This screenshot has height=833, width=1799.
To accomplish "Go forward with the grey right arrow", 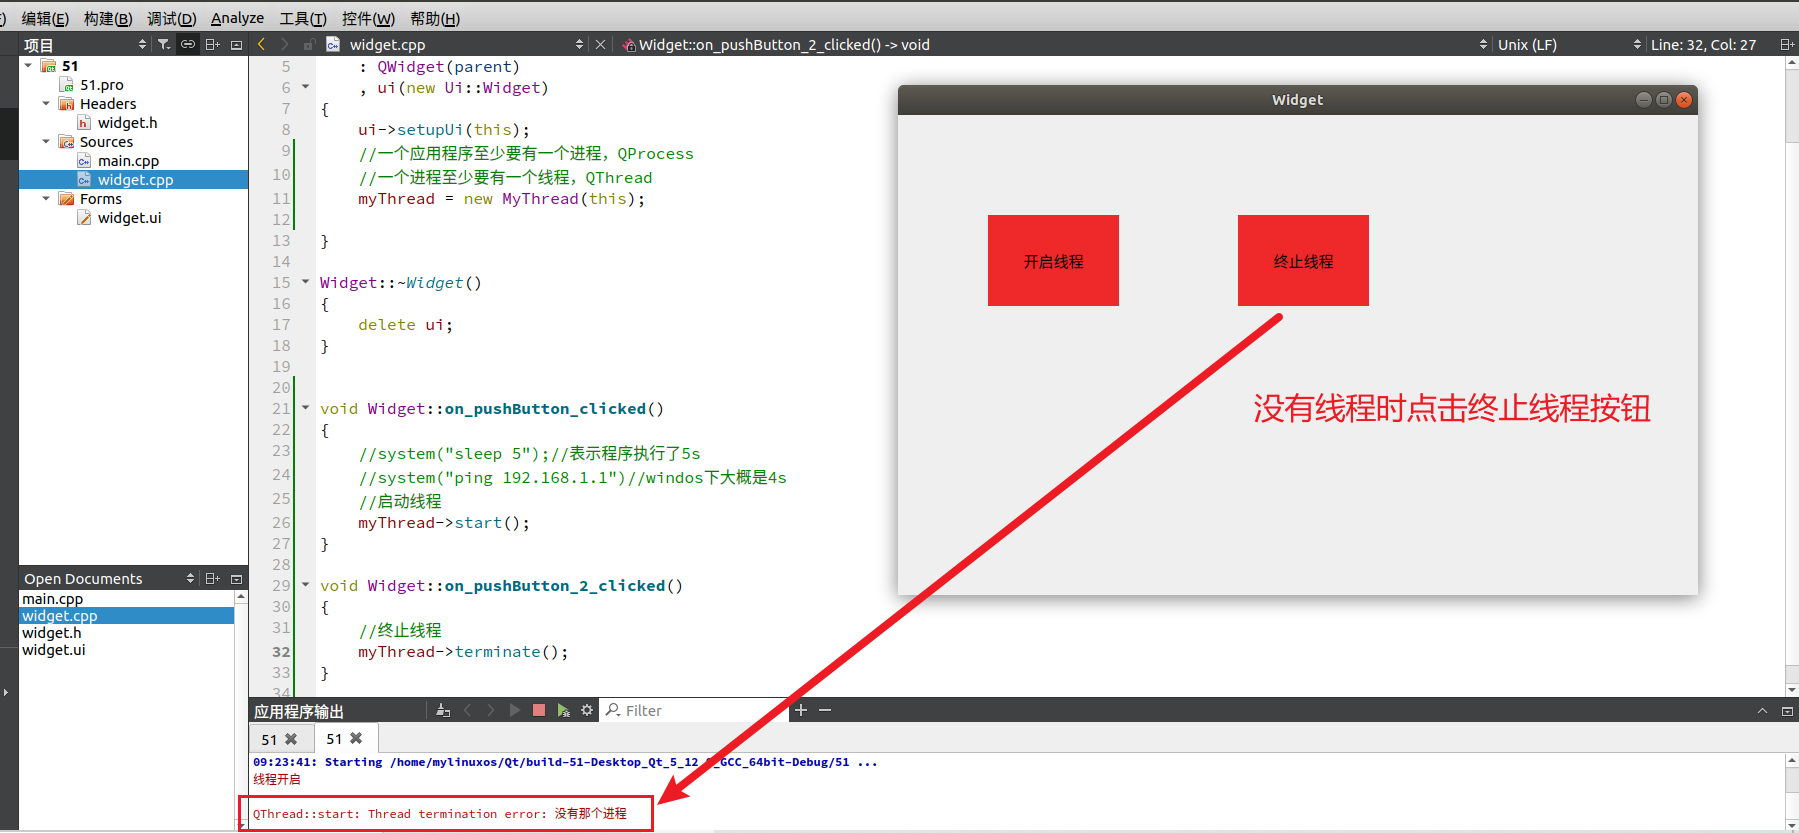I will point(285,44).
